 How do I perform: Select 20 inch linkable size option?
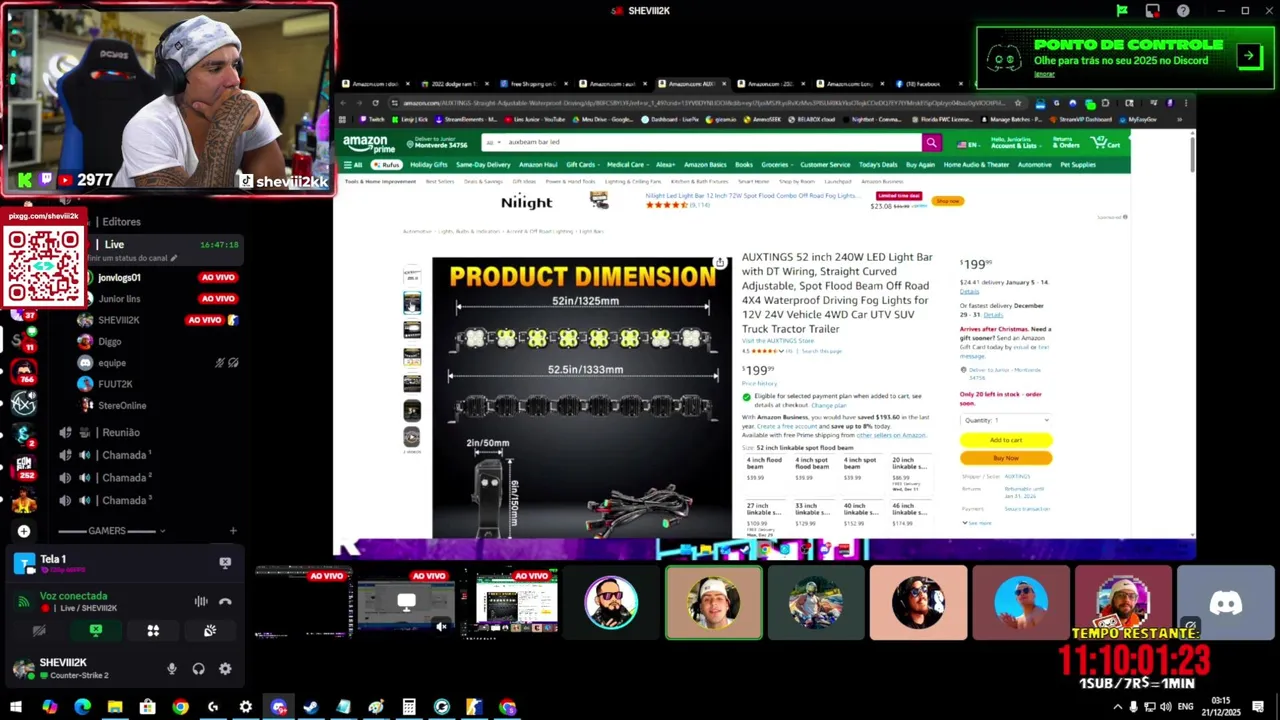[x=909, y=473]
